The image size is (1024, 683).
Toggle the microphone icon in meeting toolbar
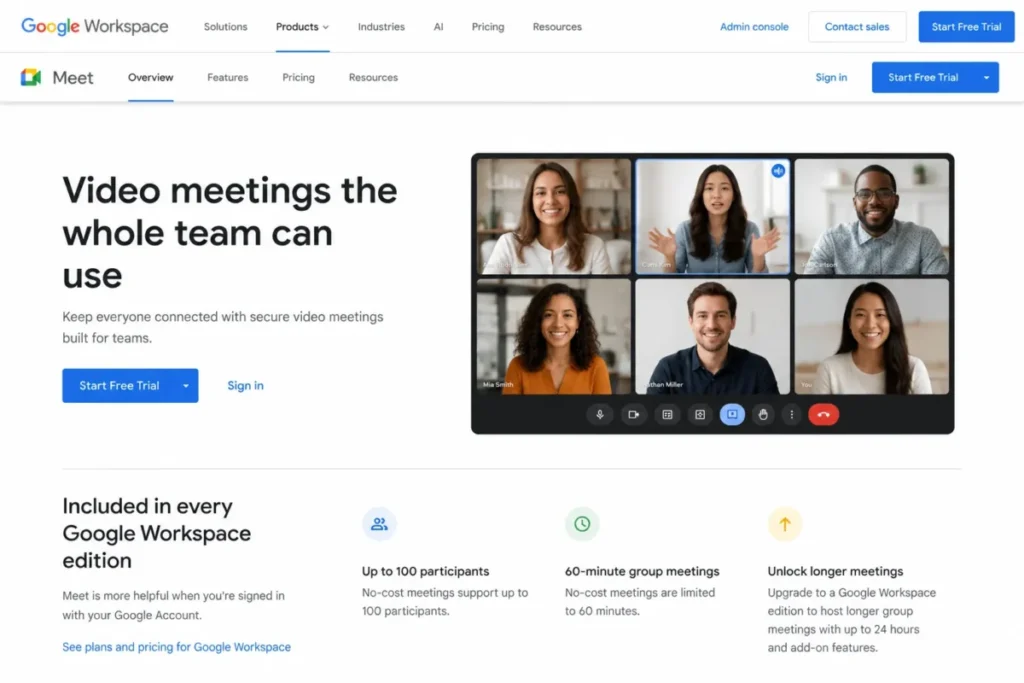(600, 415)
